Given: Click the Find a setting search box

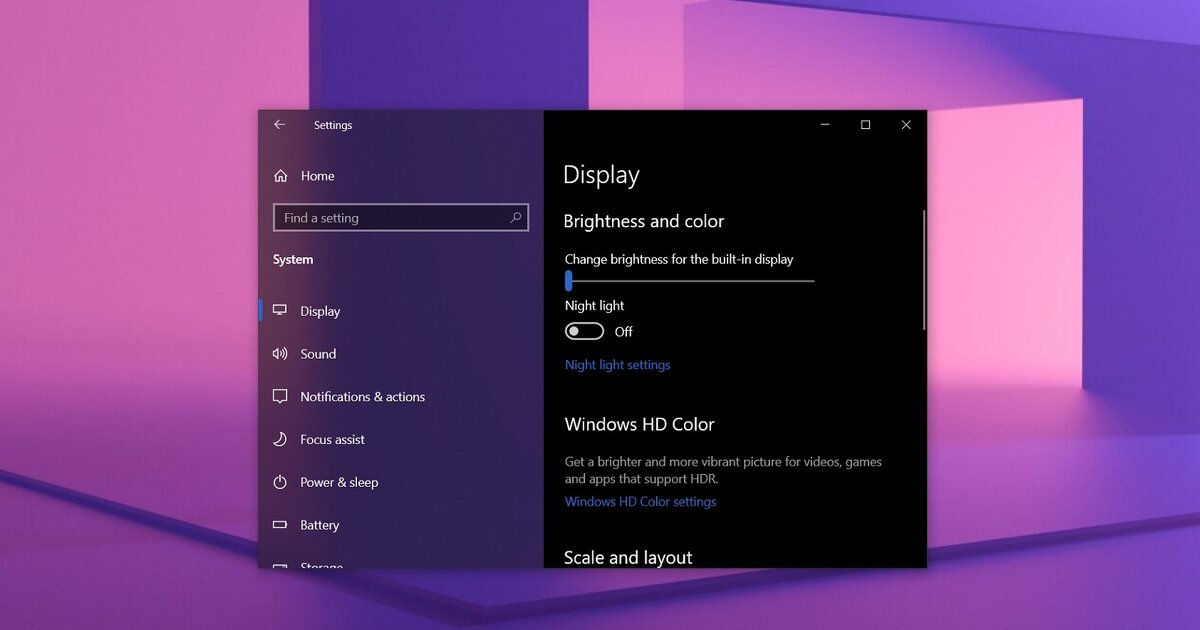Looking at the screenshot, I should 400,218.
